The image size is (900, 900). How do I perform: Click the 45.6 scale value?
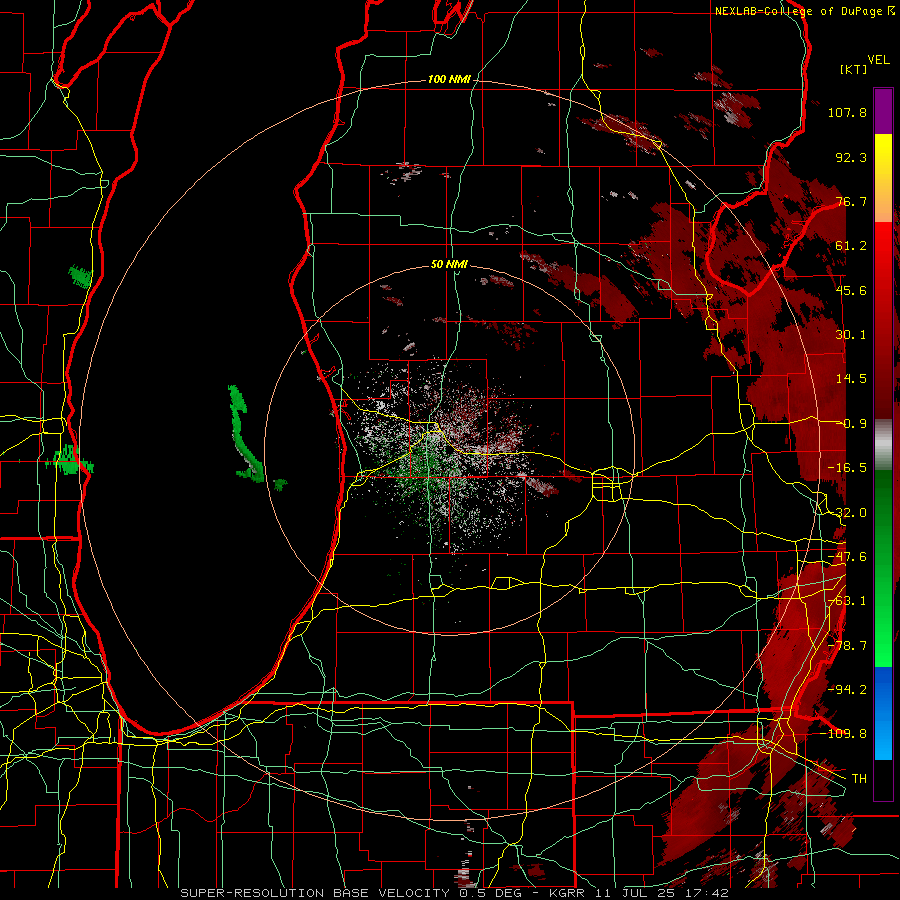pyautogui.click(x=851, y=290)
